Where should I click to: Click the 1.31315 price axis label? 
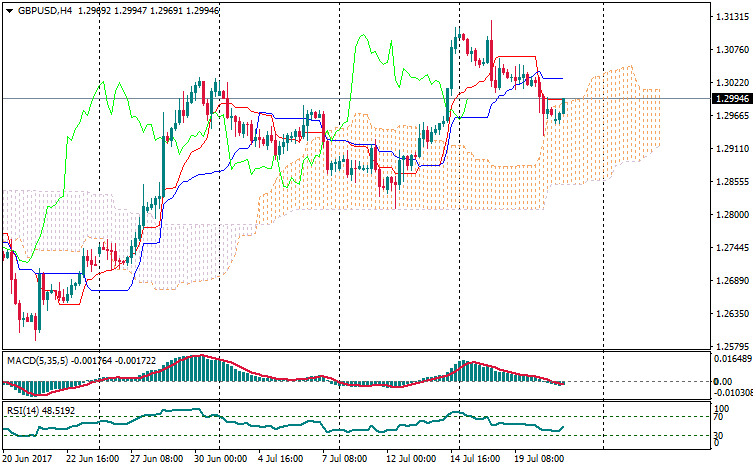[727, 18]
